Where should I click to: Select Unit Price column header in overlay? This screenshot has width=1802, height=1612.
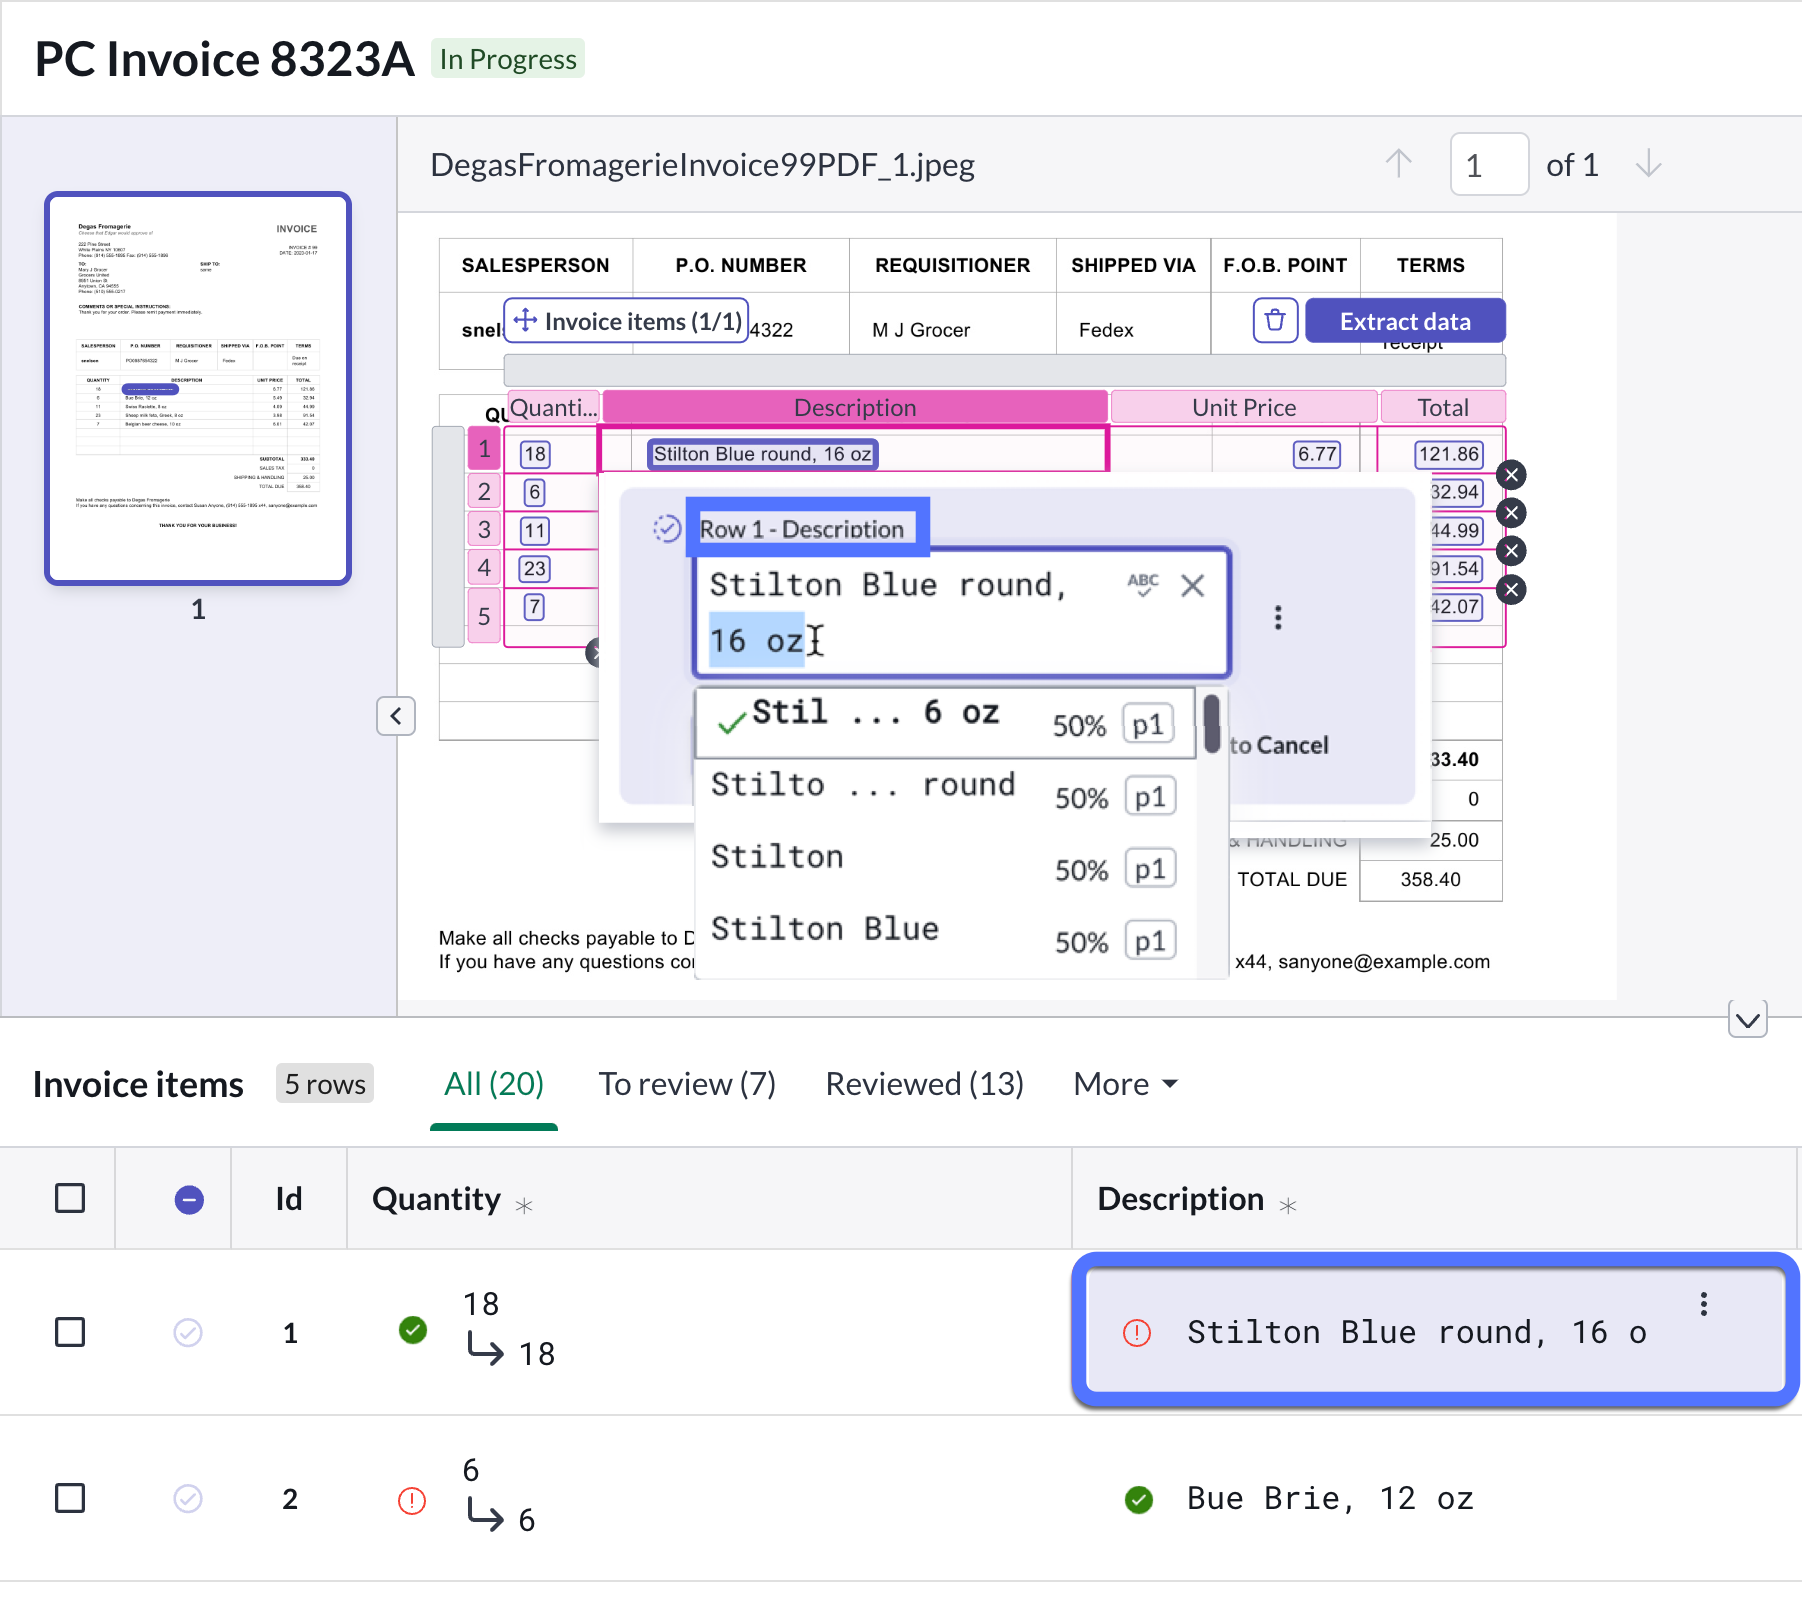(x=1244, y=407)
